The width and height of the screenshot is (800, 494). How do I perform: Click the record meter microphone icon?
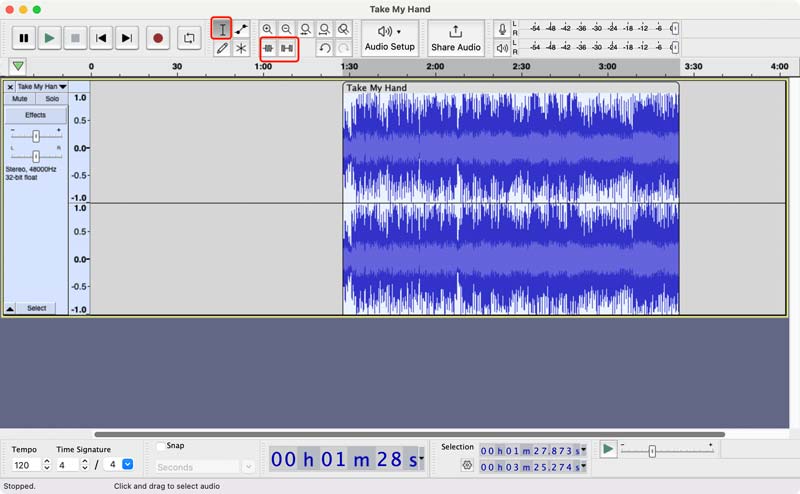(502, 29)
